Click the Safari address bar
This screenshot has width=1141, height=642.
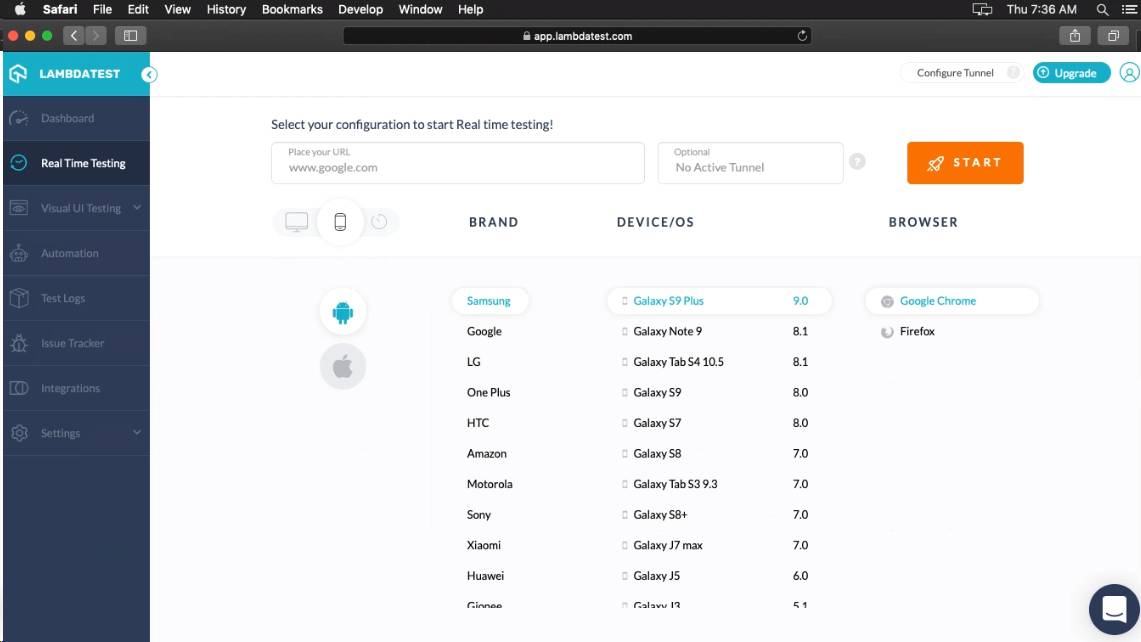[x=577, y=36]
